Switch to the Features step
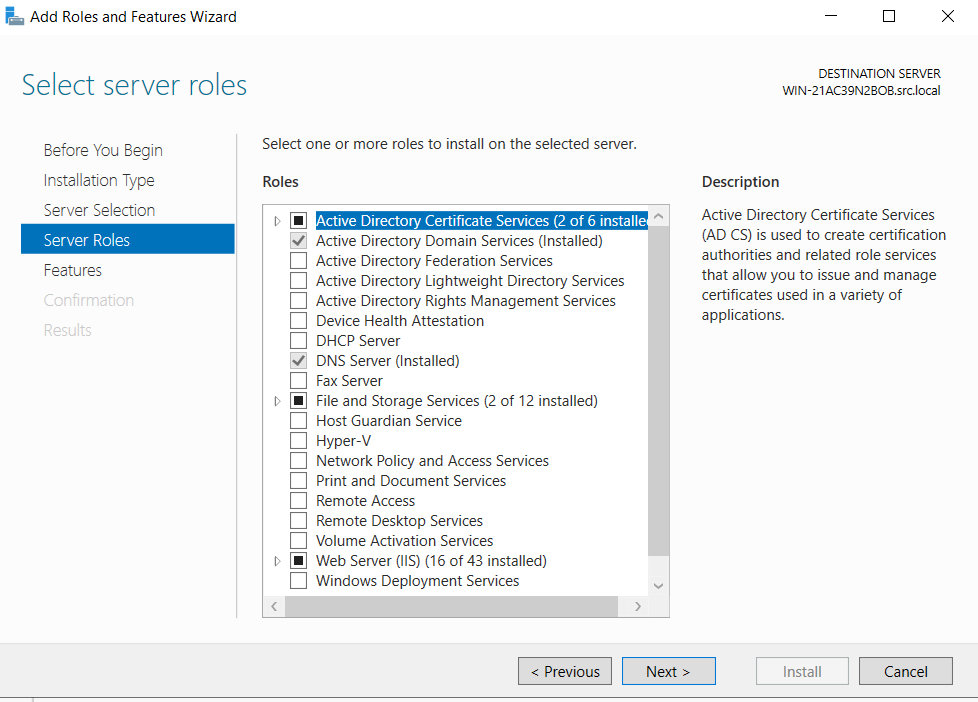978x702 pixels. (x=72, y=270)
